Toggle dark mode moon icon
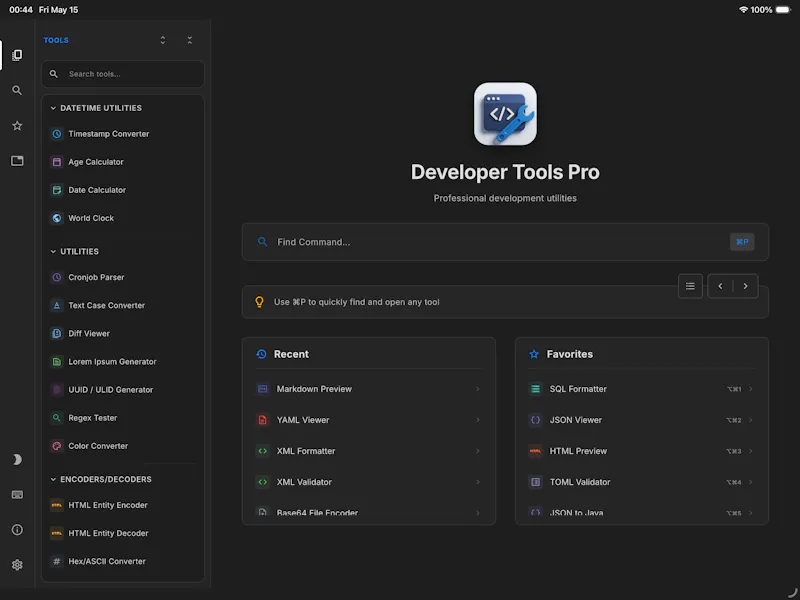Image resolution: width=800 pixels, height=600 pixels. (17, 460)
